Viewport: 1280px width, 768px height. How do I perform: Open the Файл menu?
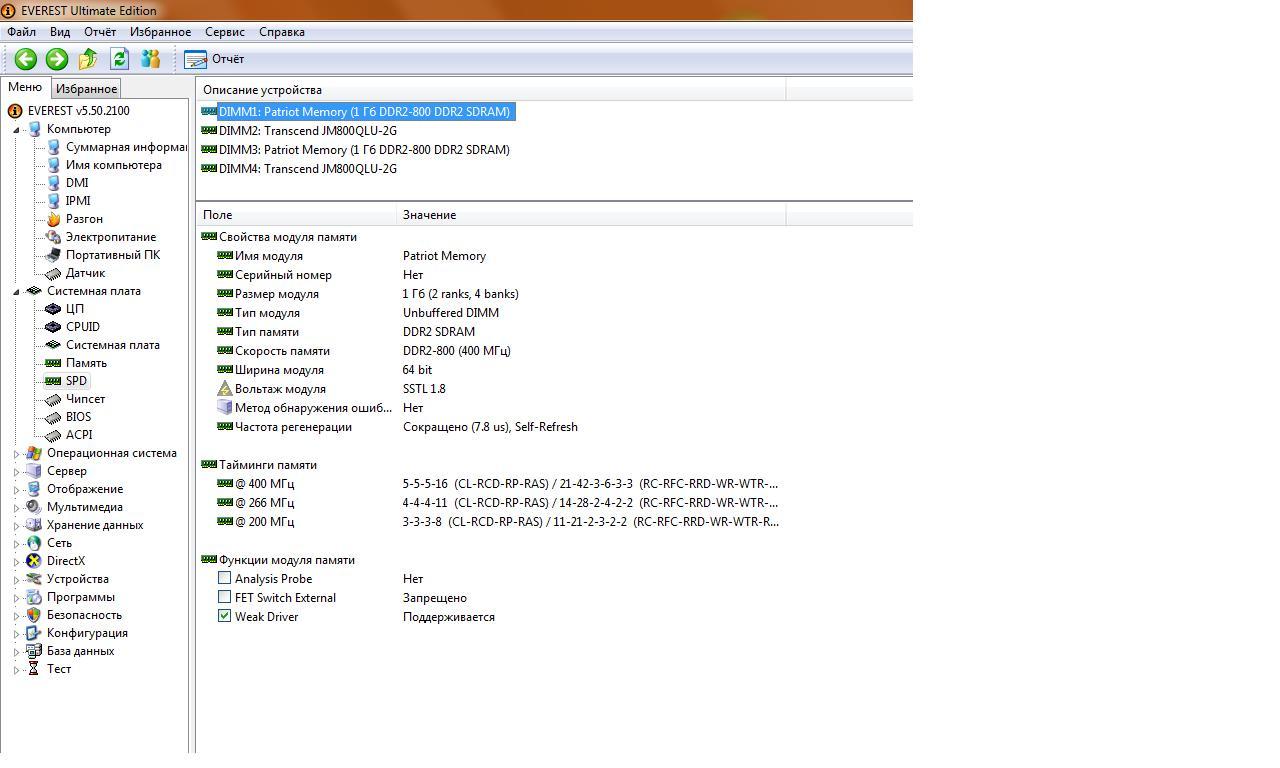coord(21,32)
